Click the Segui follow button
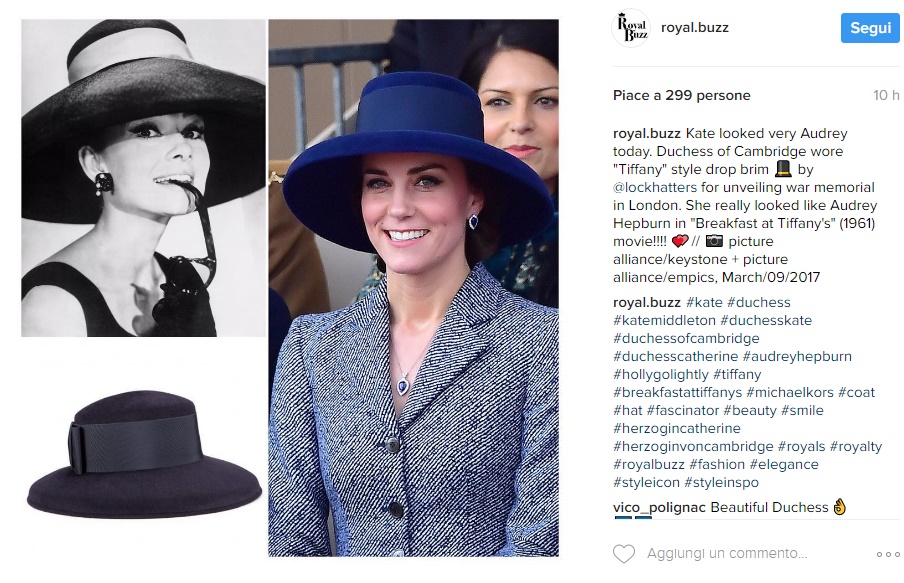 (870, 28)
